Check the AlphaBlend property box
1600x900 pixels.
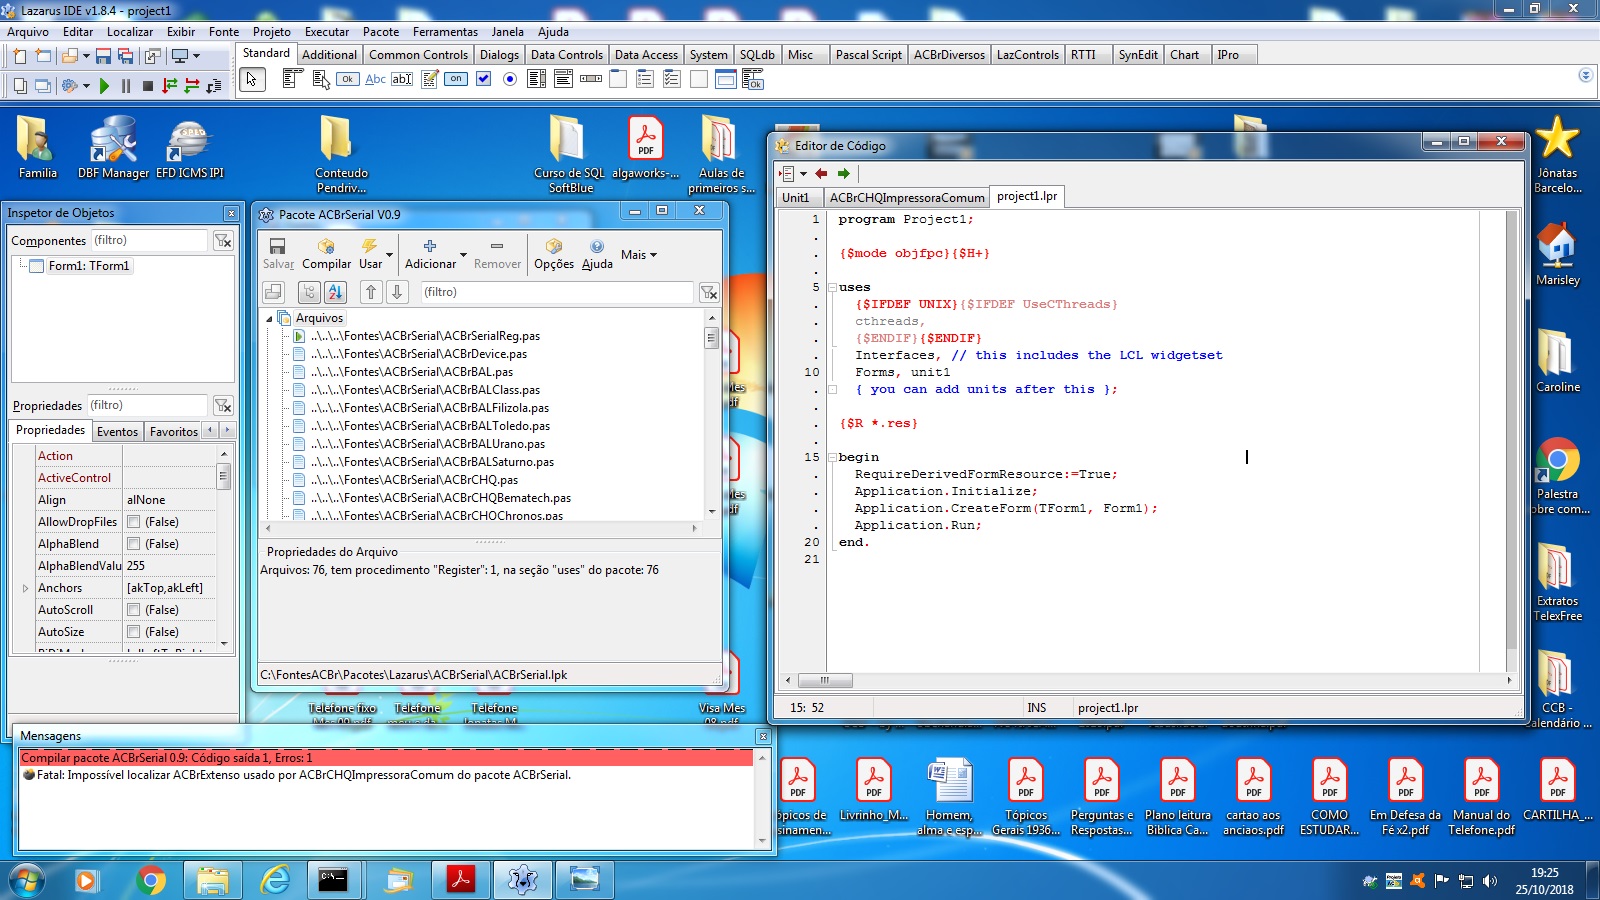134,544
